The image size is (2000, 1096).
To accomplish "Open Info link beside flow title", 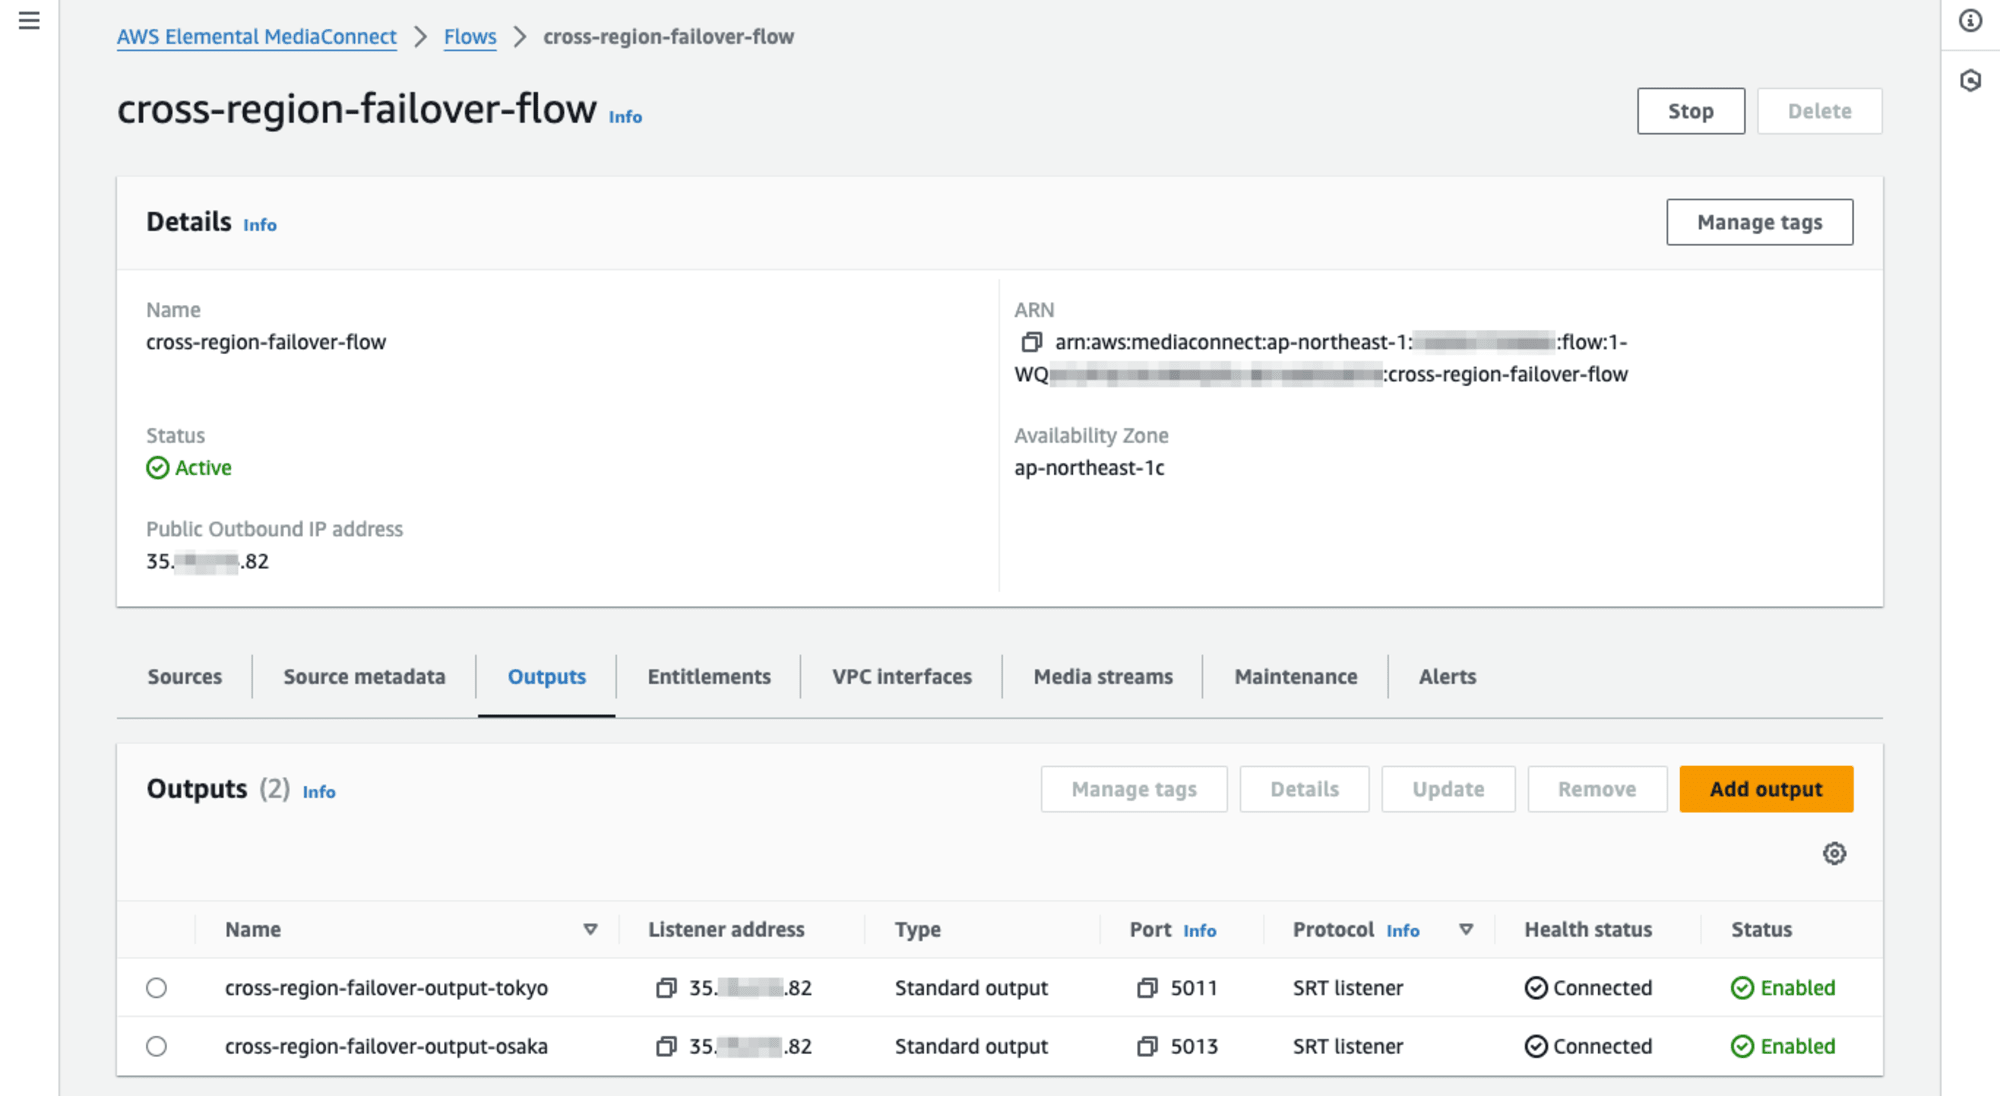I will pos(625,117).
